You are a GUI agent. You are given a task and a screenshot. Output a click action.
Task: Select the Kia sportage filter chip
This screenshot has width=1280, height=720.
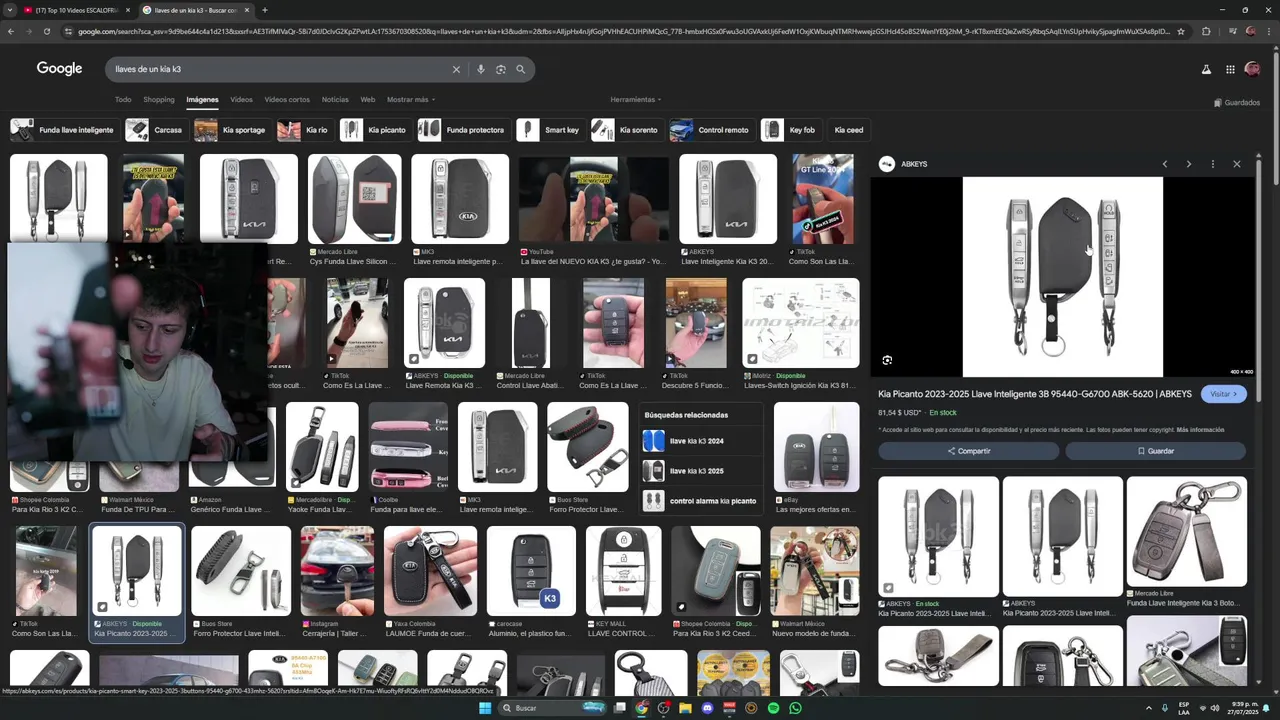231,130
